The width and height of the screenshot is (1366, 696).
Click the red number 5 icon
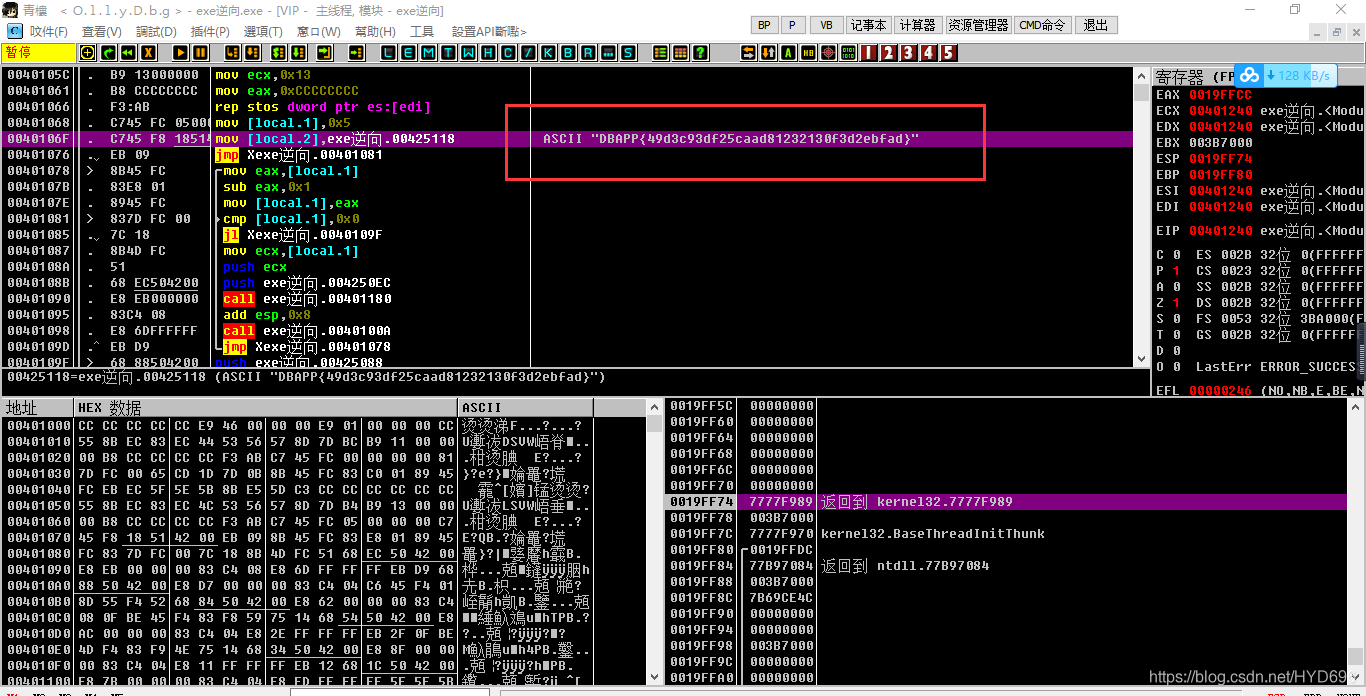948,52
